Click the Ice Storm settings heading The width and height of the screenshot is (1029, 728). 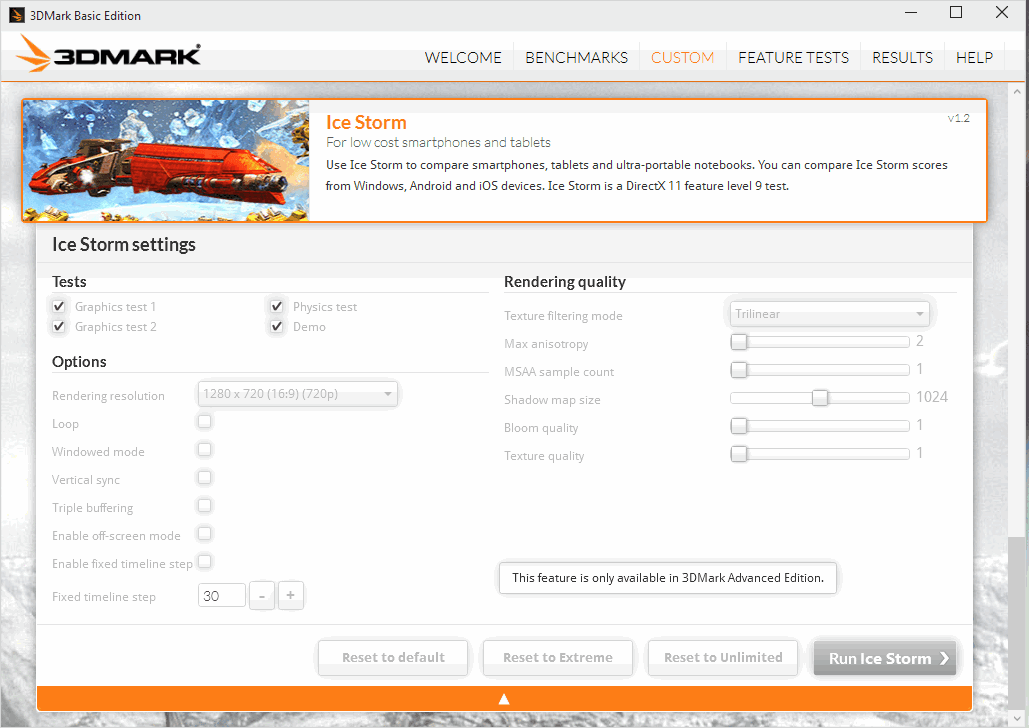point(124,244)
